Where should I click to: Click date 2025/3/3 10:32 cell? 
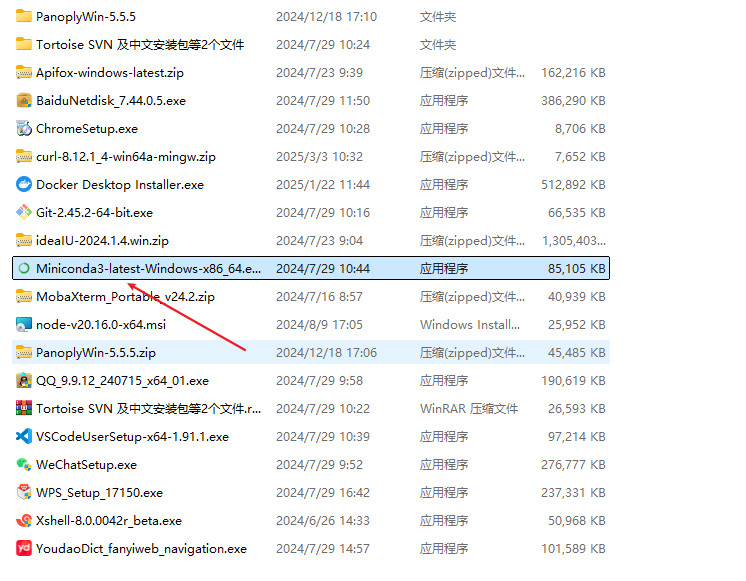(x=319, y=157)
